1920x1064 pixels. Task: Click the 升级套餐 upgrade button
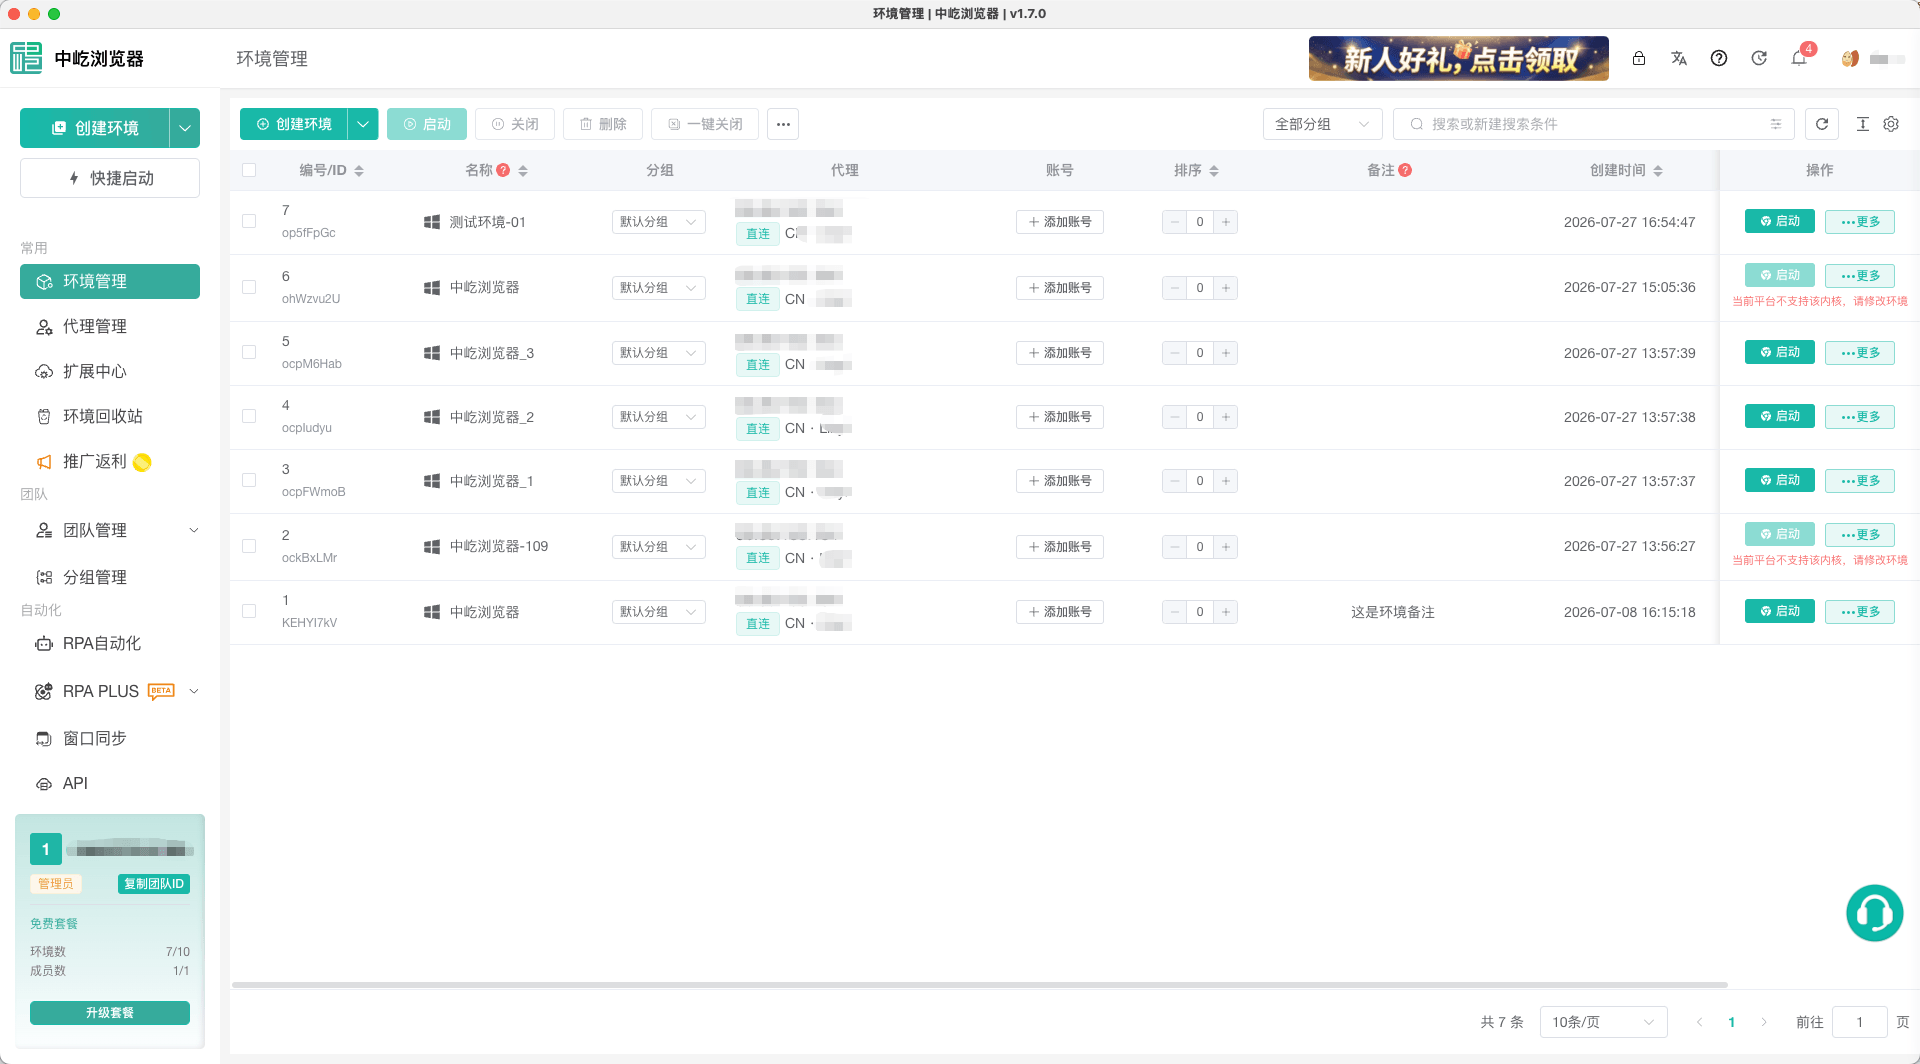(x=110, y=1013)
